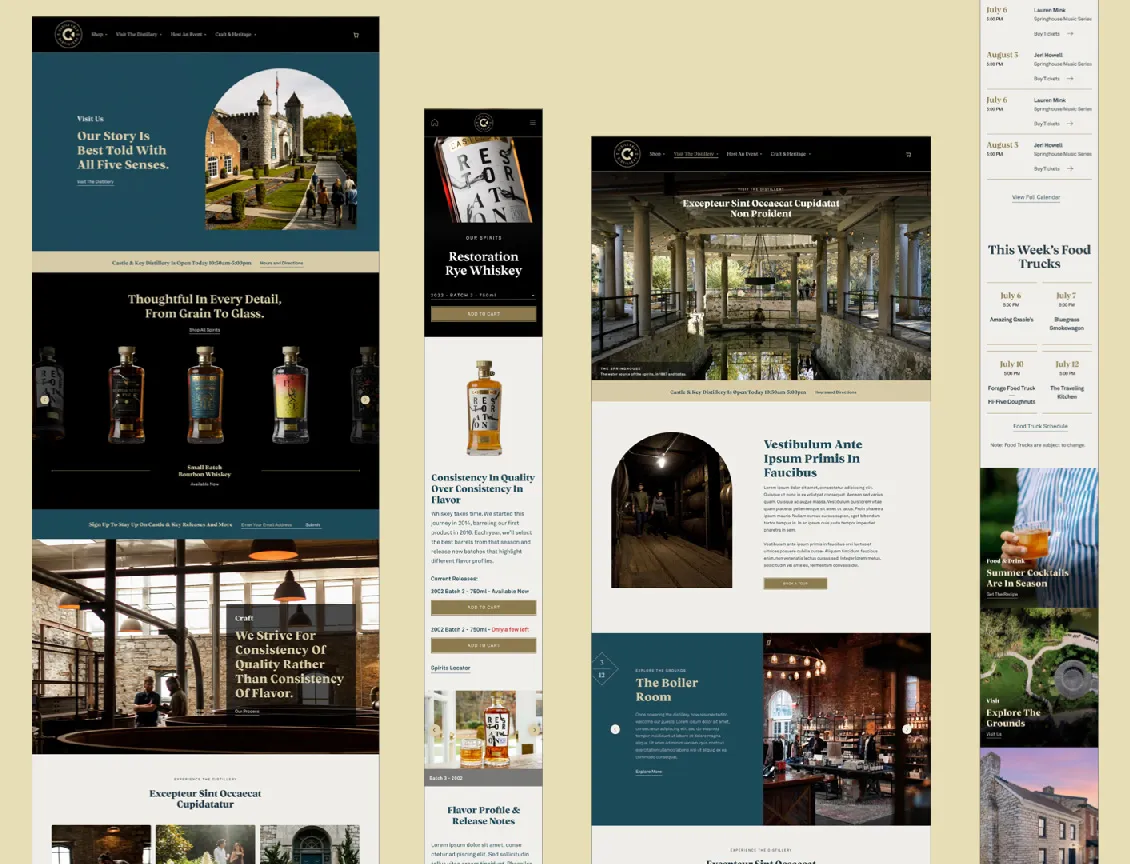Viewport: 1130px width, 864px height.
Task: Show previous photo in mobile product gallery
Action: point(435,729)
